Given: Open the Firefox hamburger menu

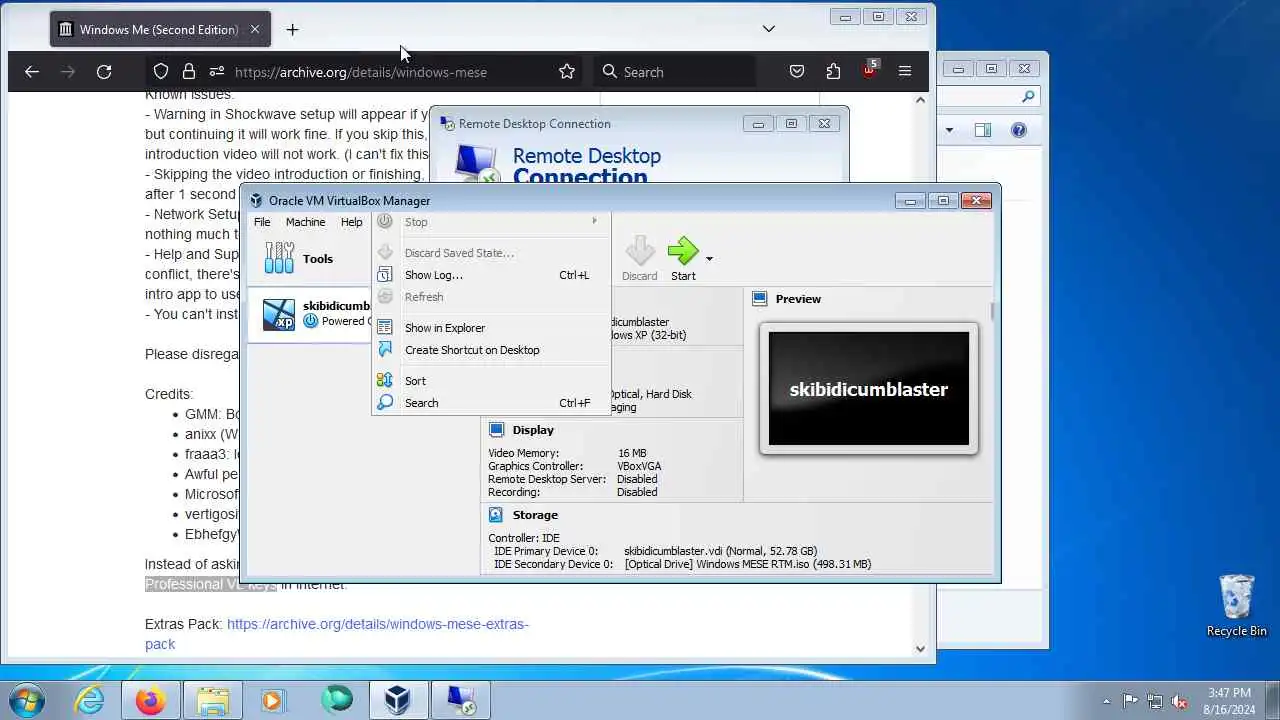Looking at the screenshot, I should point(905,72).
